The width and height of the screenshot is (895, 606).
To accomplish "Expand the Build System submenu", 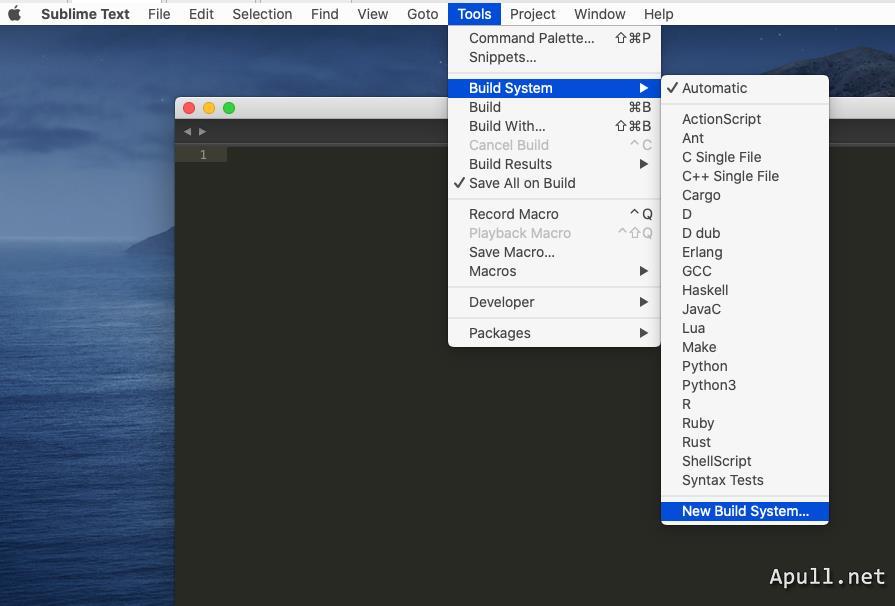I will [x=554, y=88].
